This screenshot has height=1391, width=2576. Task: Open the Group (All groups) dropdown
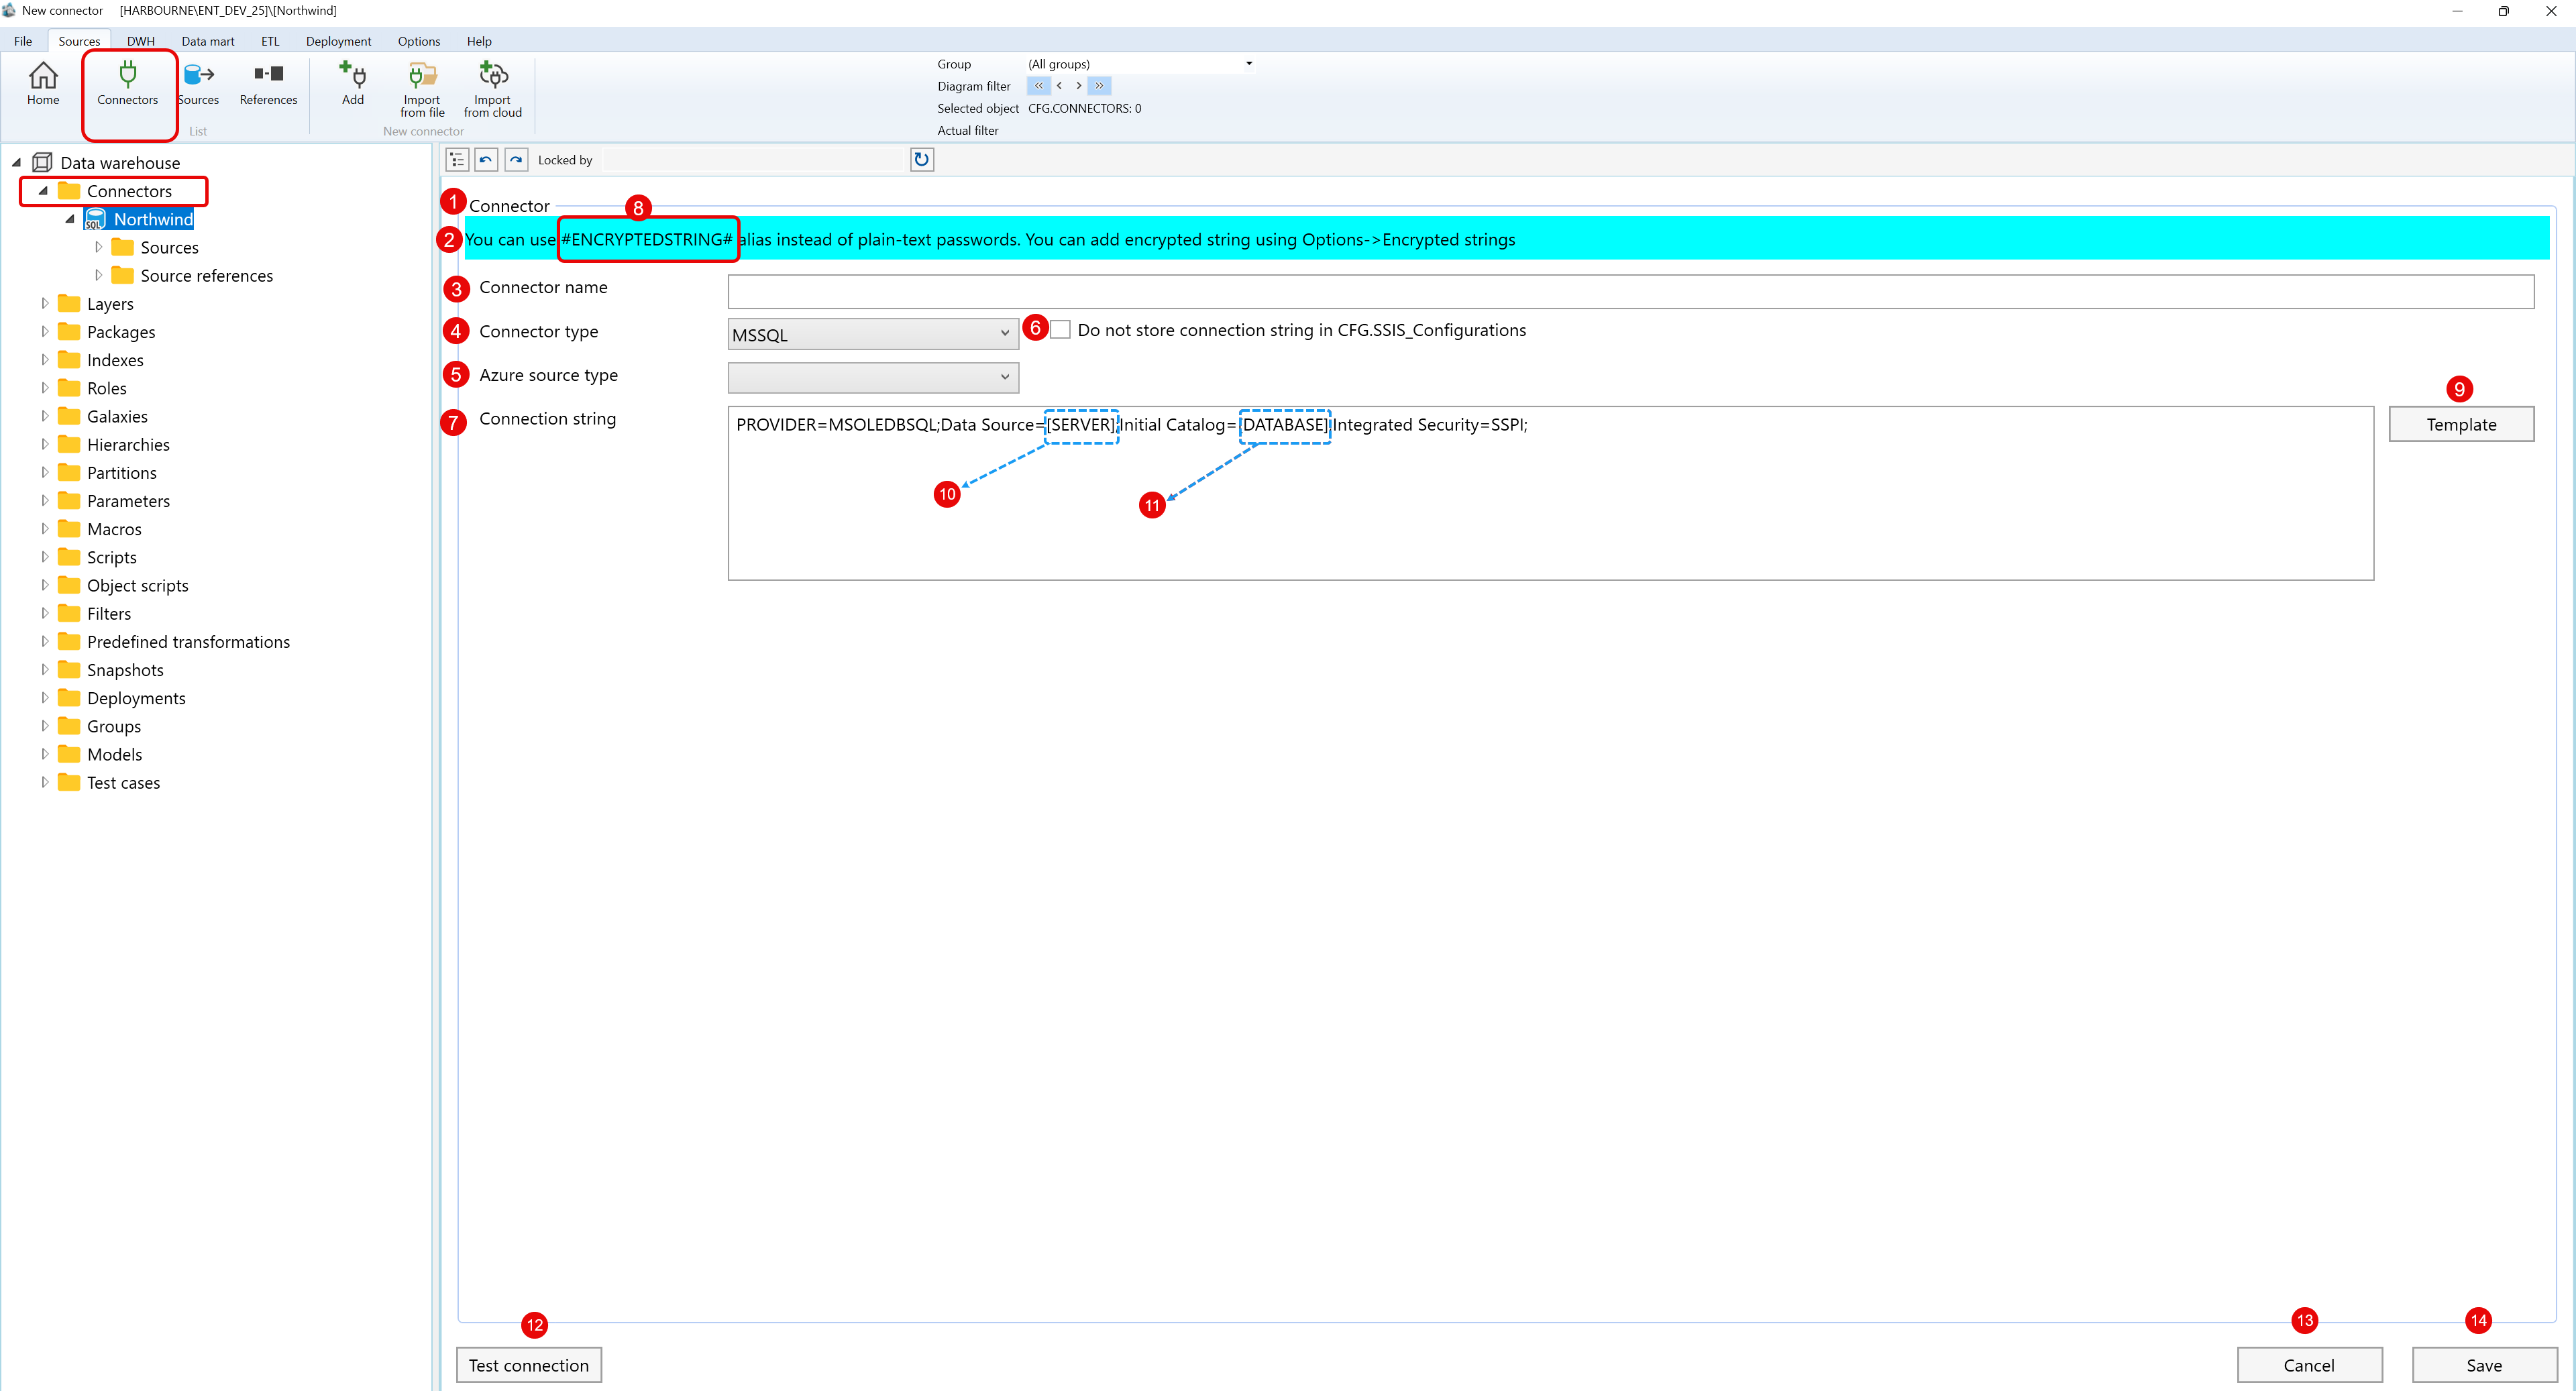[1140, 64]
